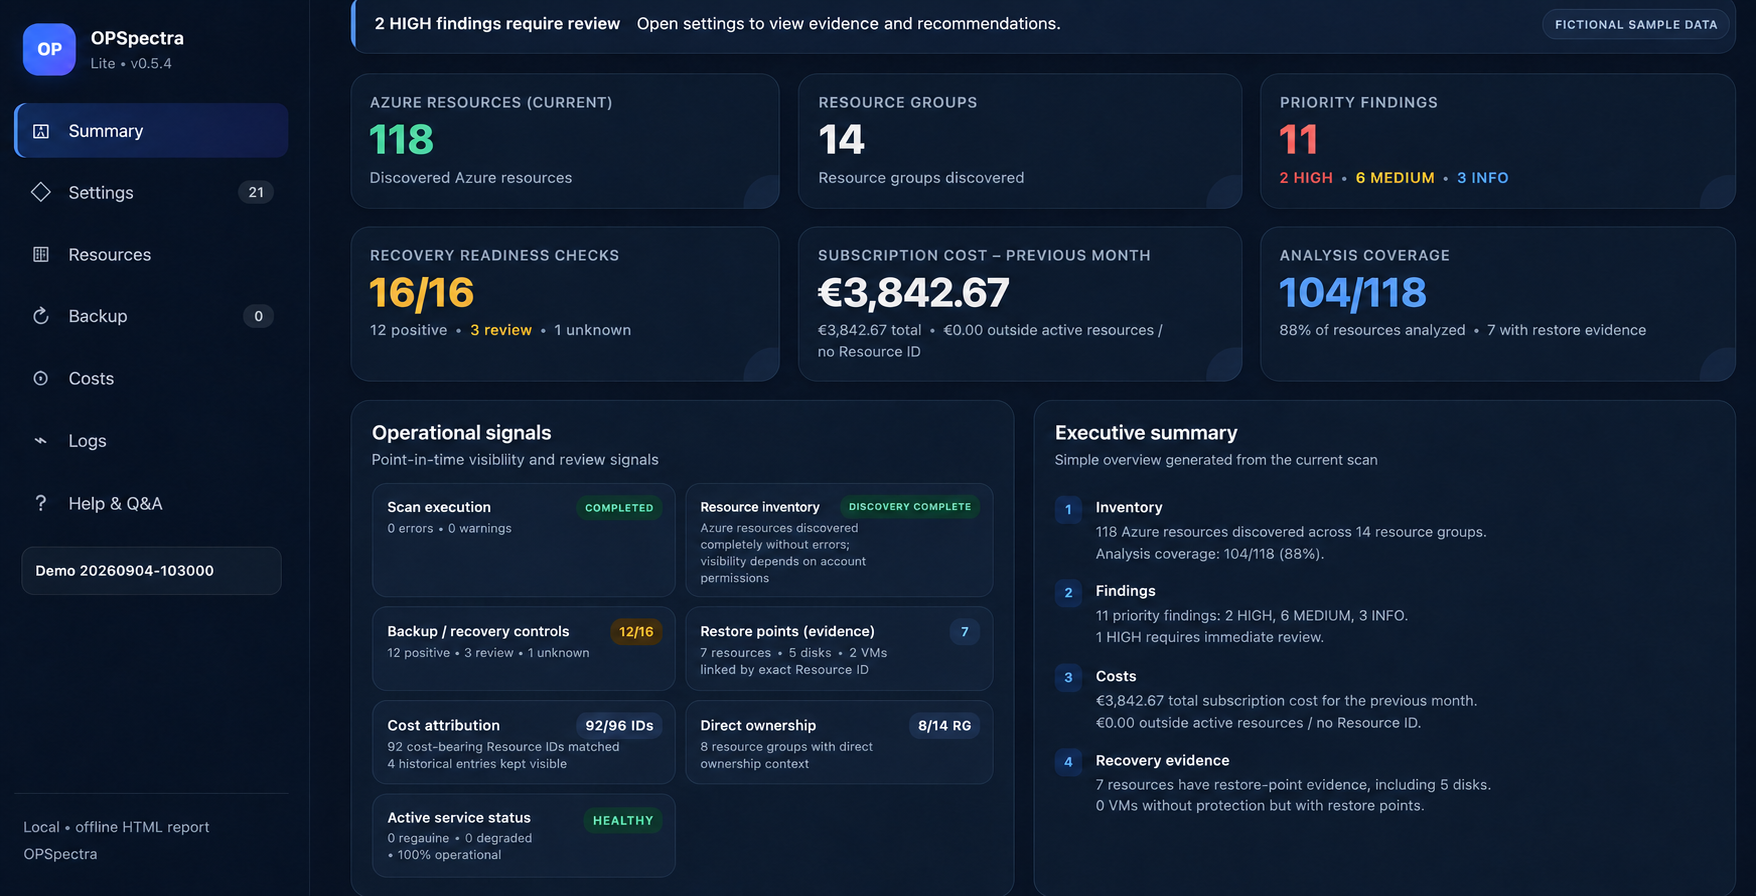This screenshot has width=1756, height=896.
Task: Select the Demo 20260904-103000 scan box
Action: tap(151, 571)
